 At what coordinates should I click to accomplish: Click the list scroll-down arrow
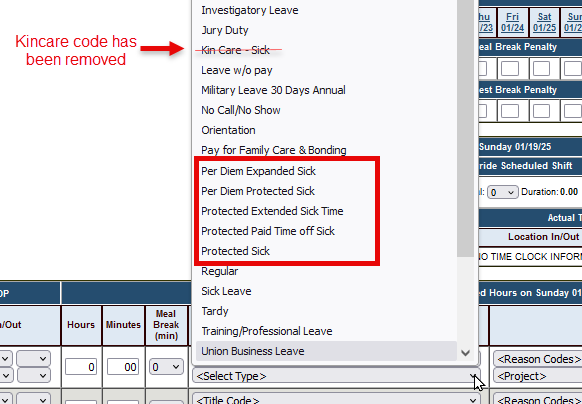[465, 353]
